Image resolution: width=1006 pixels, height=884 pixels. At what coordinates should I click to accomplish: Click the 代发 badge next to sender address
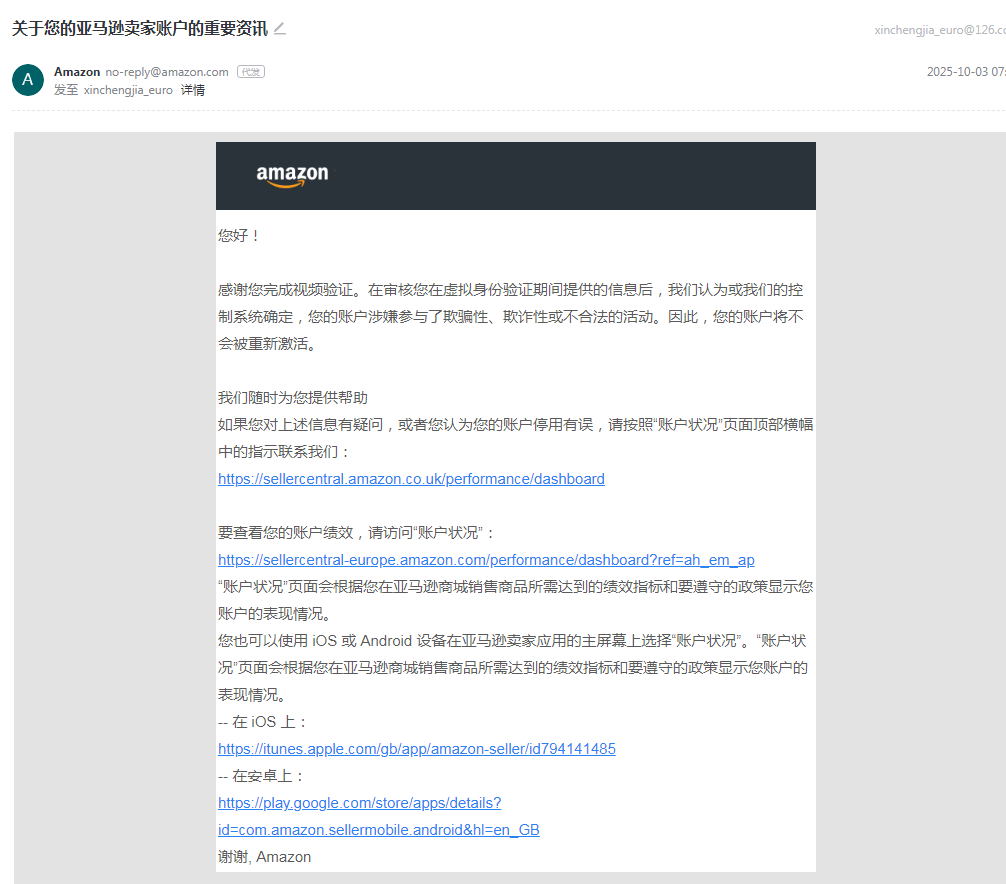(x=250, y=72)
